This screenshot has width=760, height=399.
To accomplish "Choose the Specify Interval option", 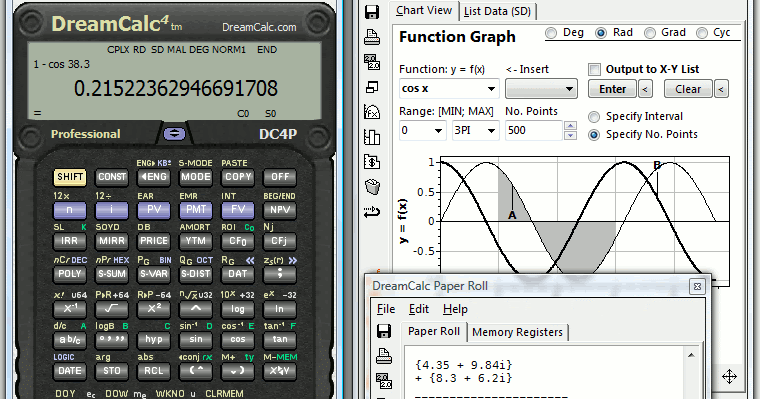I will point(594,117).
